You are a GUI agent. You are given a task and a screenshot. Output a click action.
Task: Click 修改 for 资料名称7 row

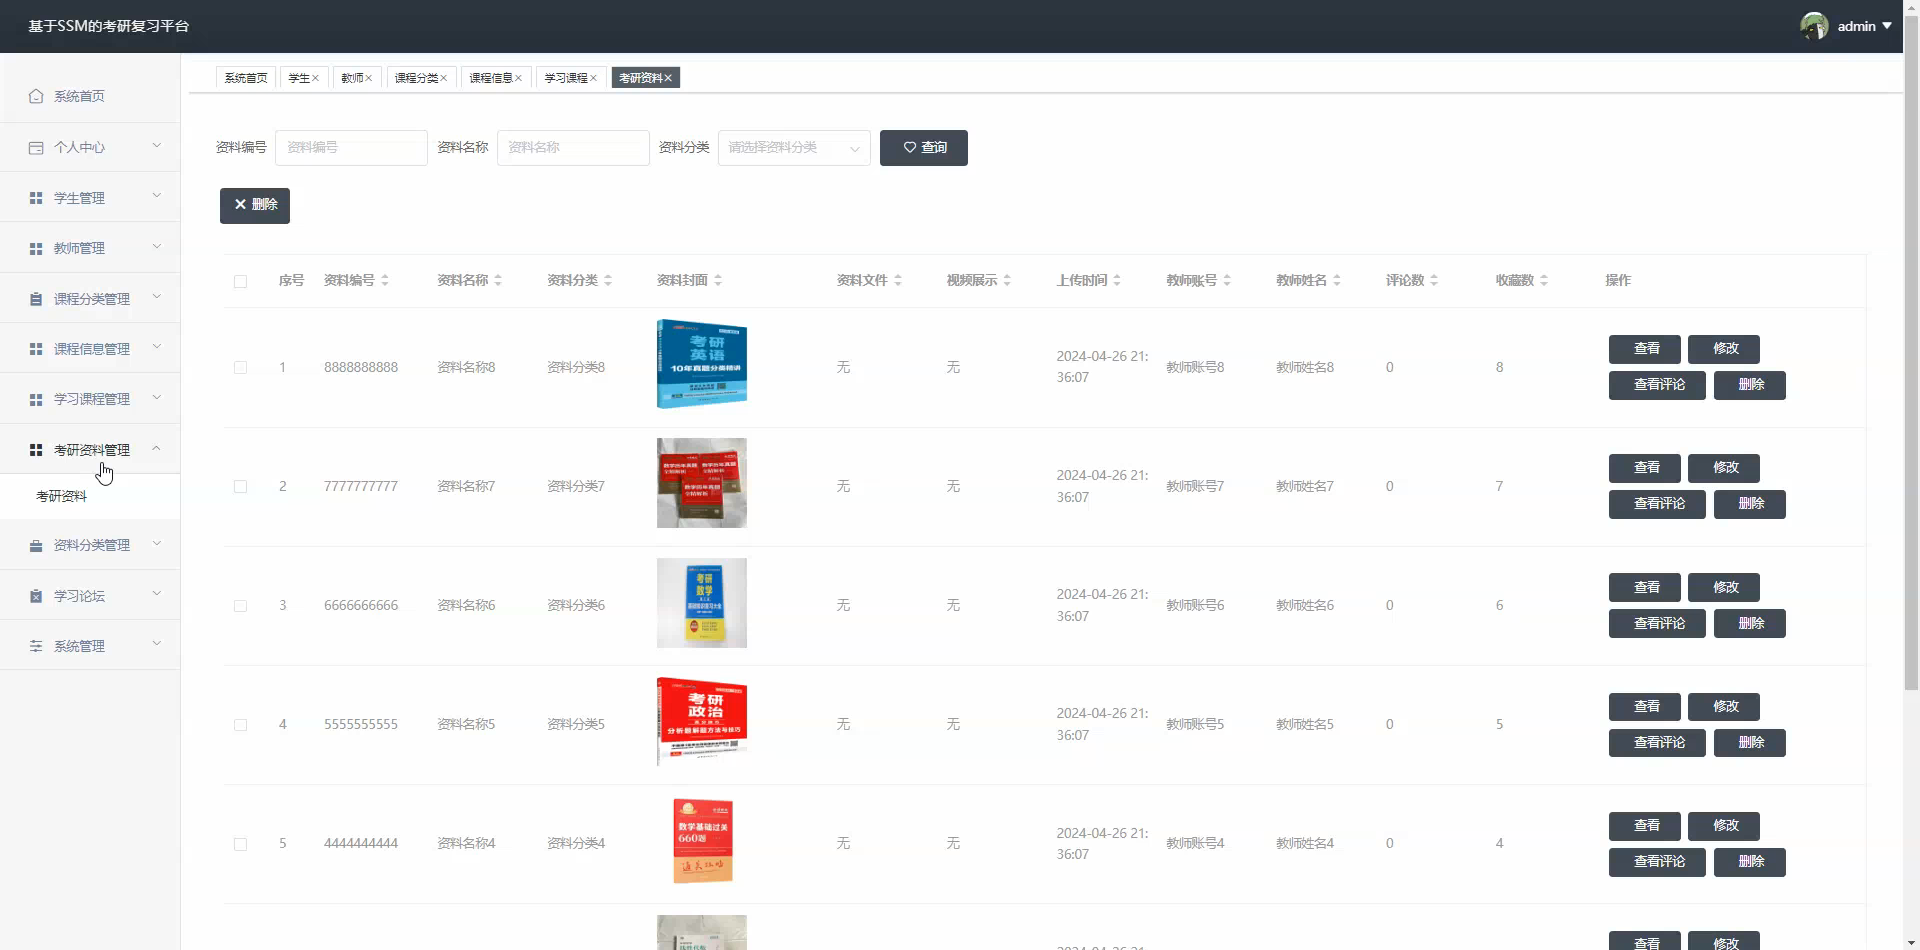(1724, 468)
